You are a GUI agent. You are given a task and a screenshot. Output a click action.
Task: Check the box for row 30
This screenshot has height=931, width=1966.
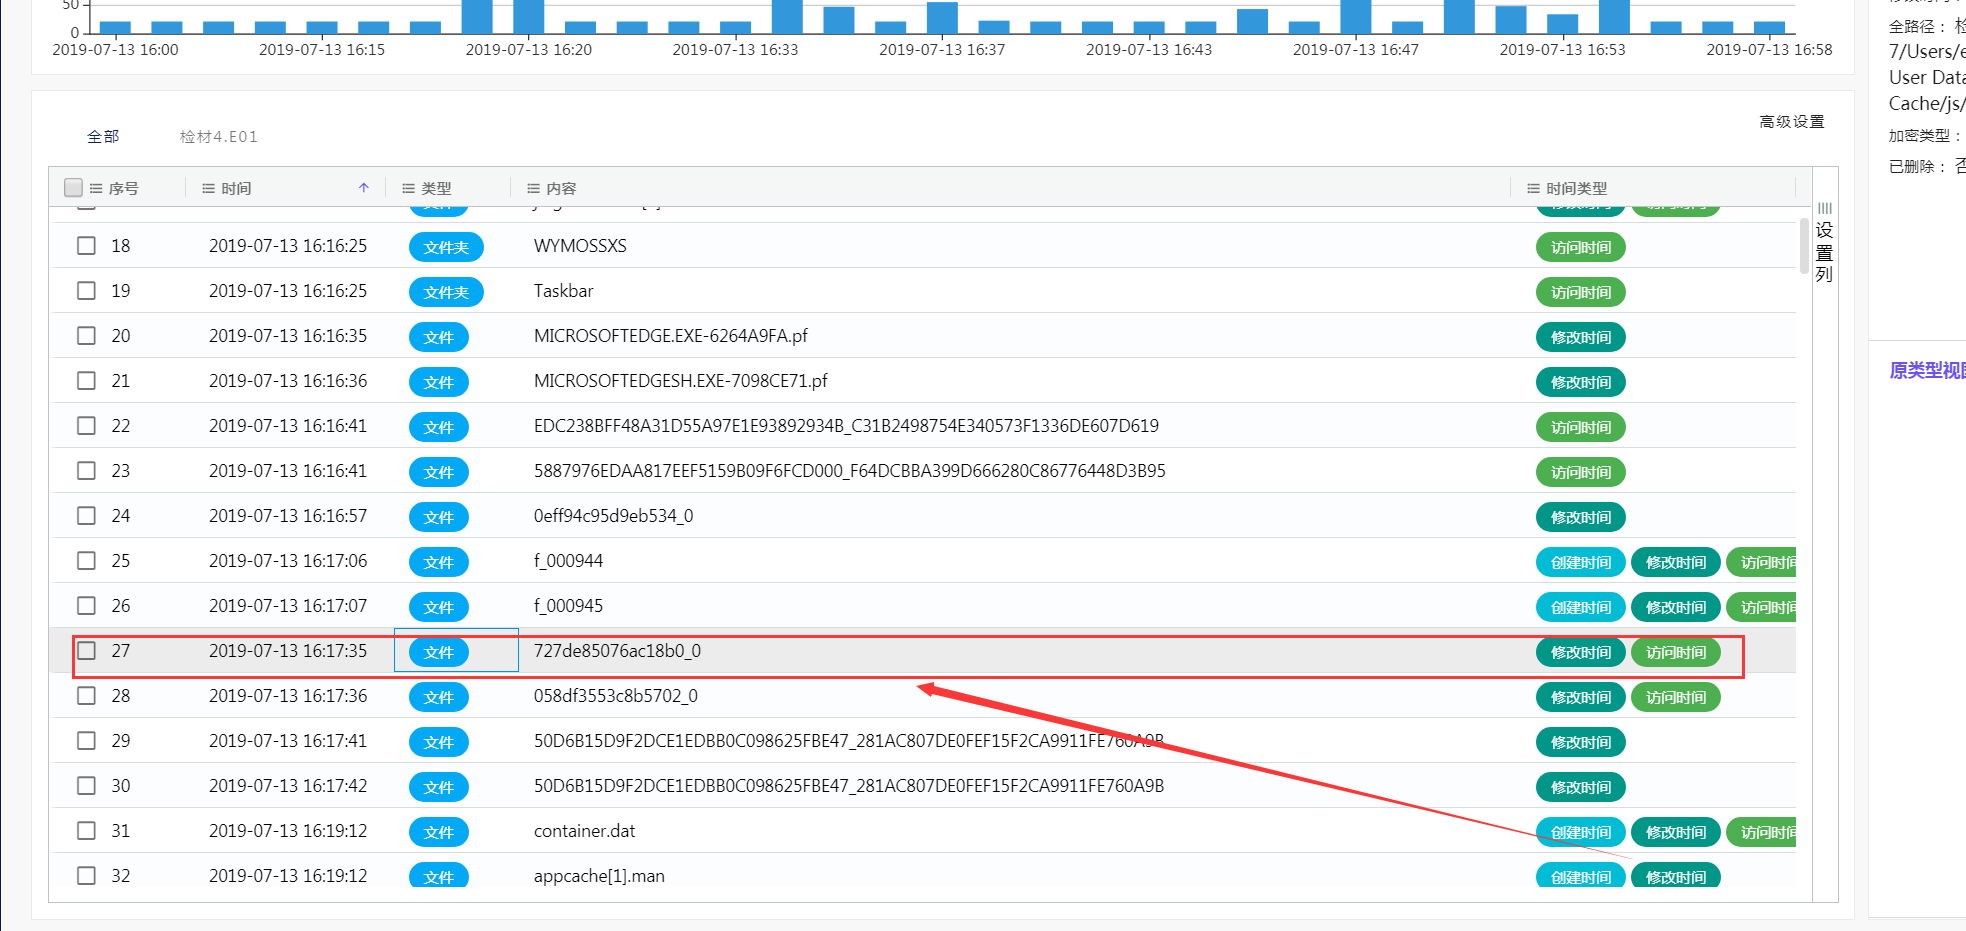click(x=87, y=785)
